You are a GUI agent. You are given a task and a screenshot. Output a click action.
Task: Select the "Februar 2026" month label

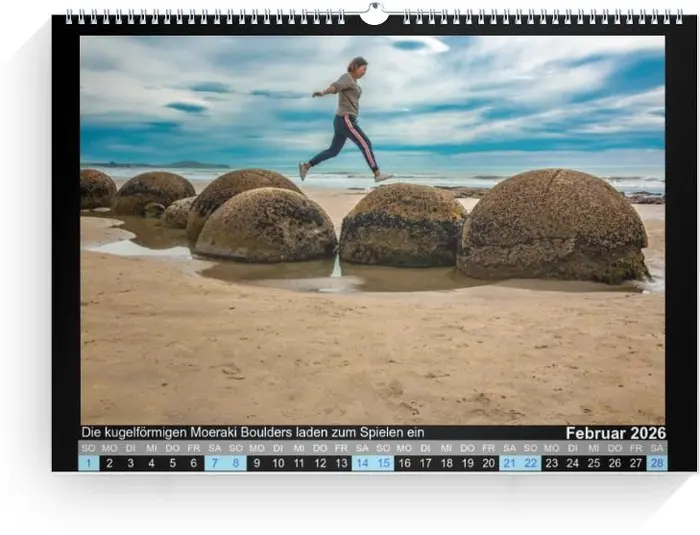tap(614, 433)
